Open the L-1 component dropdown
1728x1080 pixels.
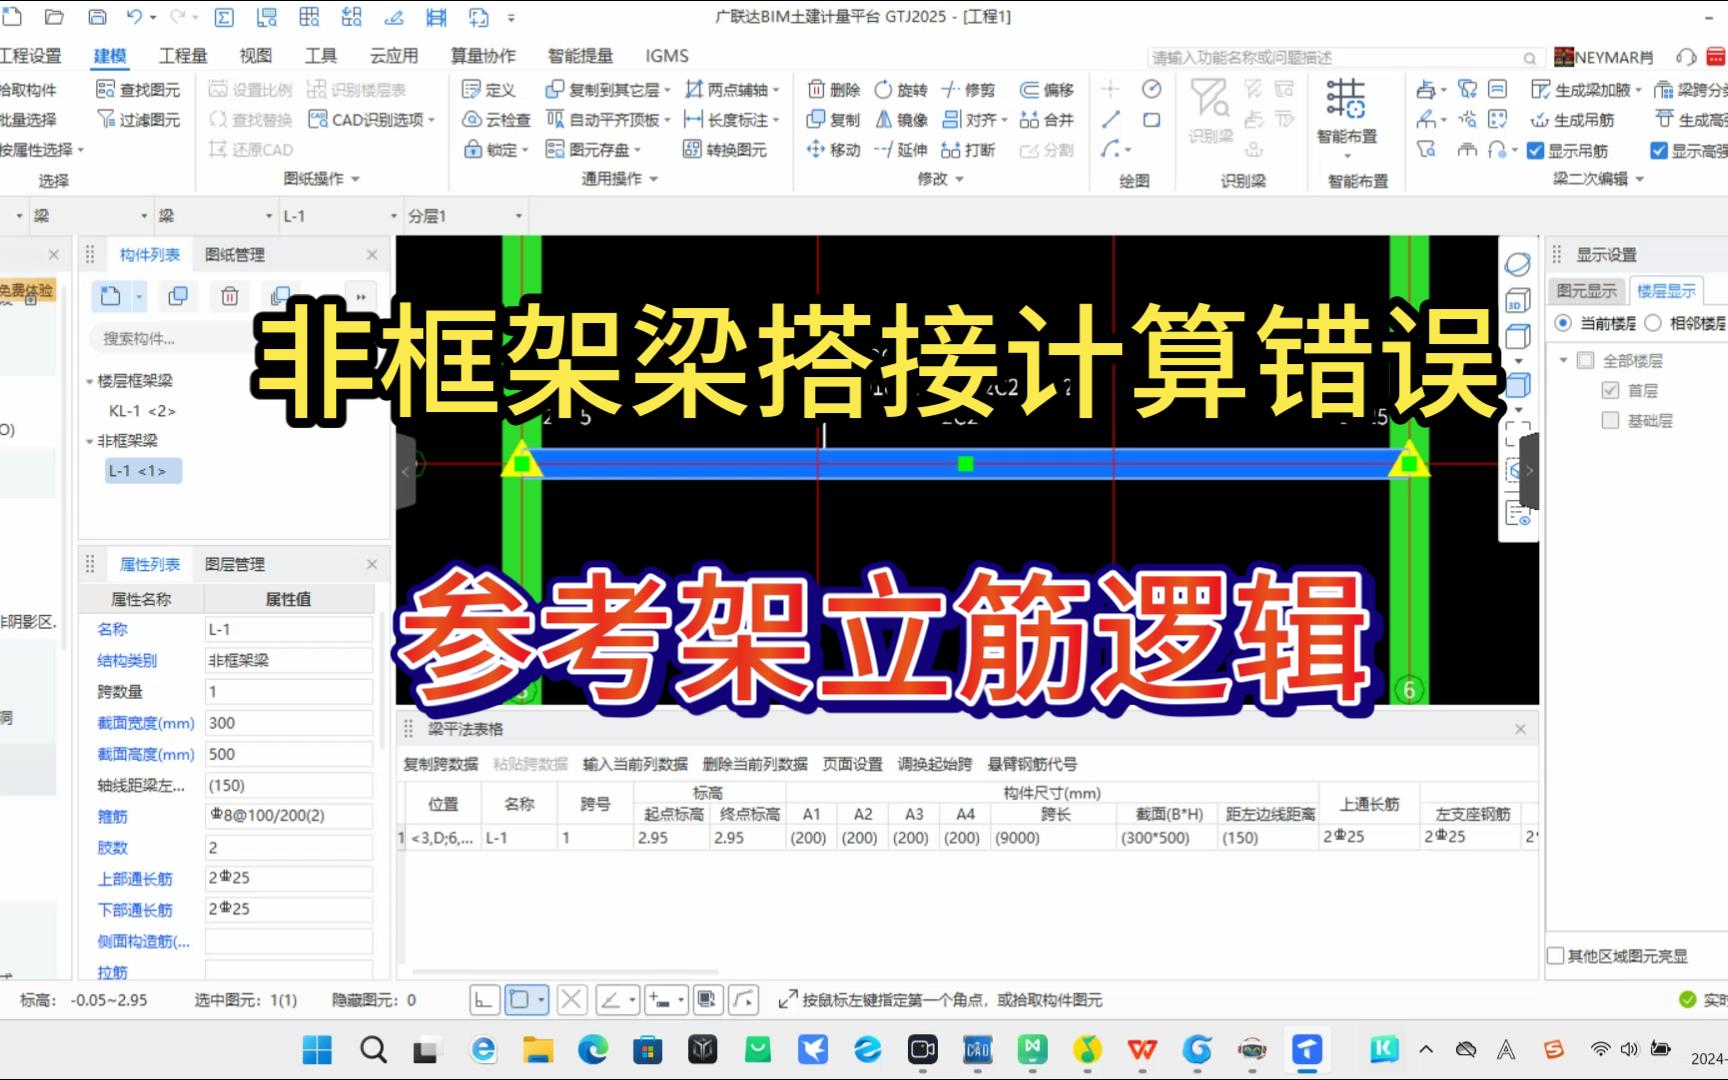pos(393,216)
